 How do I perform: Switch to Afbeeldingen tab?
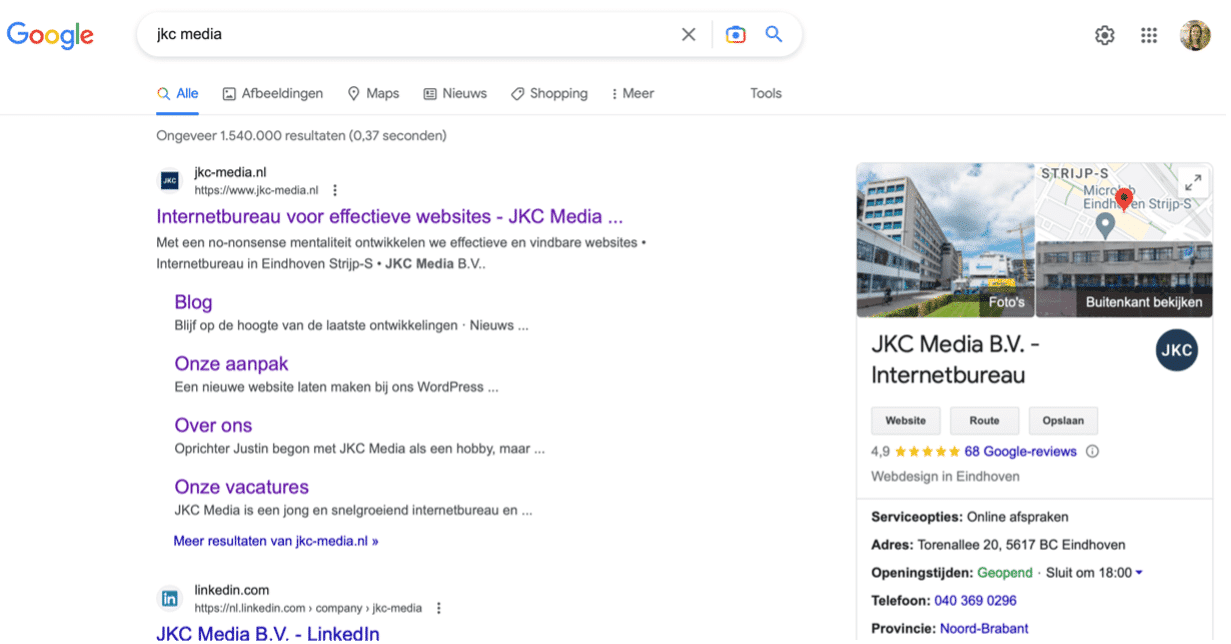(x=273, y=94)
